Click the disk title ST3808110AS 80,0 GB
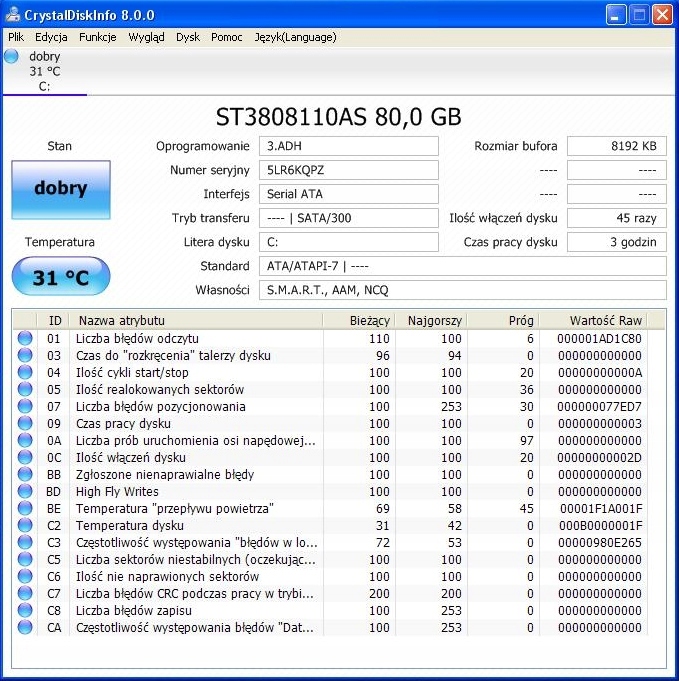The height and width of the screenshot is (681, 679). (338, 117)
